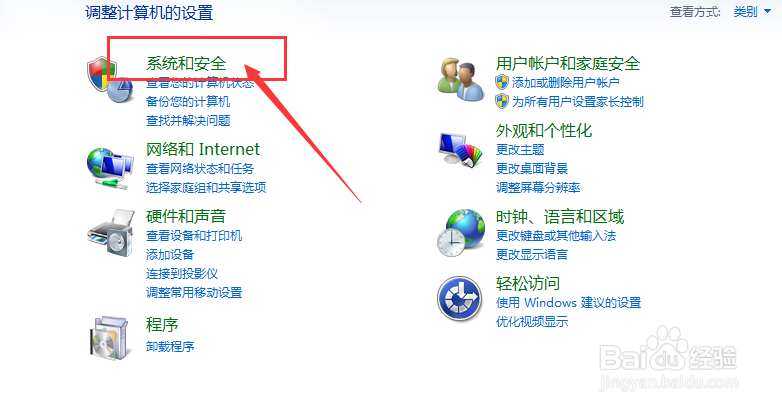Expand the 类别 view-by dropdown

coord(752,11)
